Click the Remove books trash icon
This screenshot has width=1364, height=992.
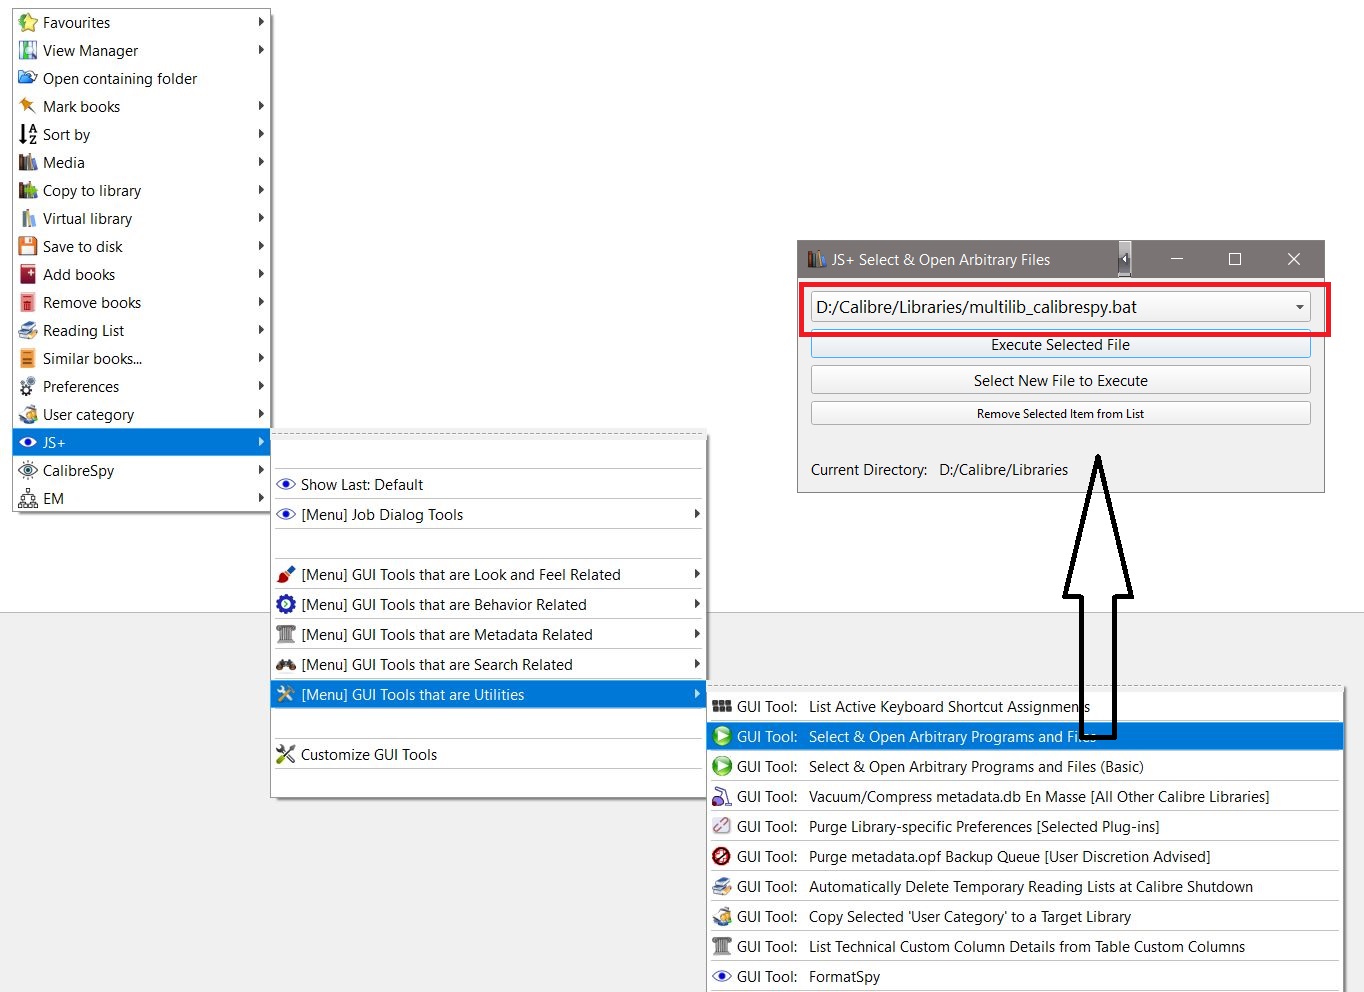click(28, 302)
